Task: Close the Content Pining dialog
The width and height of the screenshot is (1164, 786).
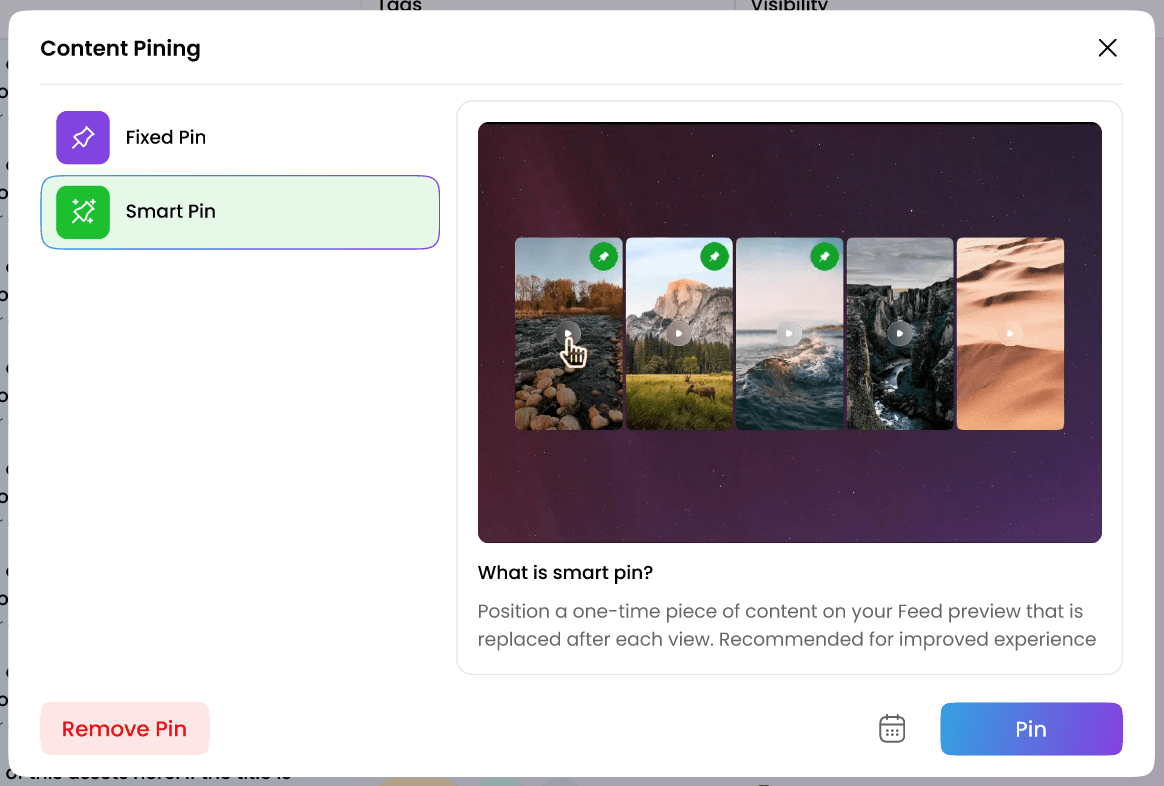Action: (x=1107, y=48)
